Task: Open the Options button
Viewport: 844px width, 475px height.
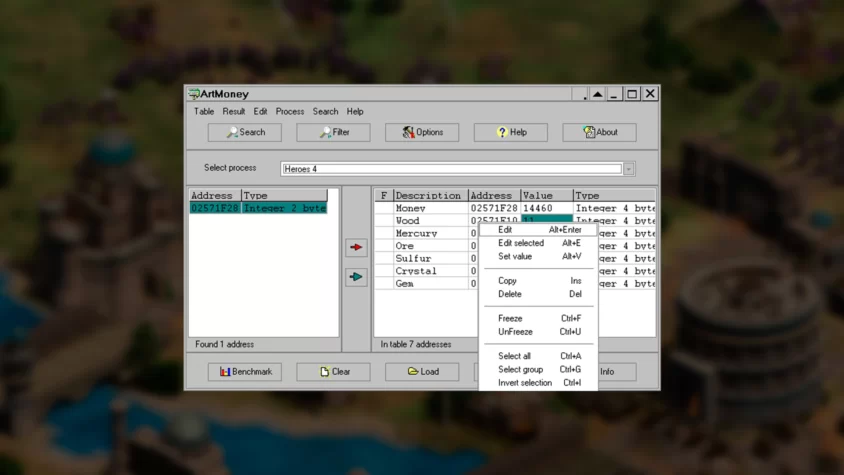Action: [422, 132]
